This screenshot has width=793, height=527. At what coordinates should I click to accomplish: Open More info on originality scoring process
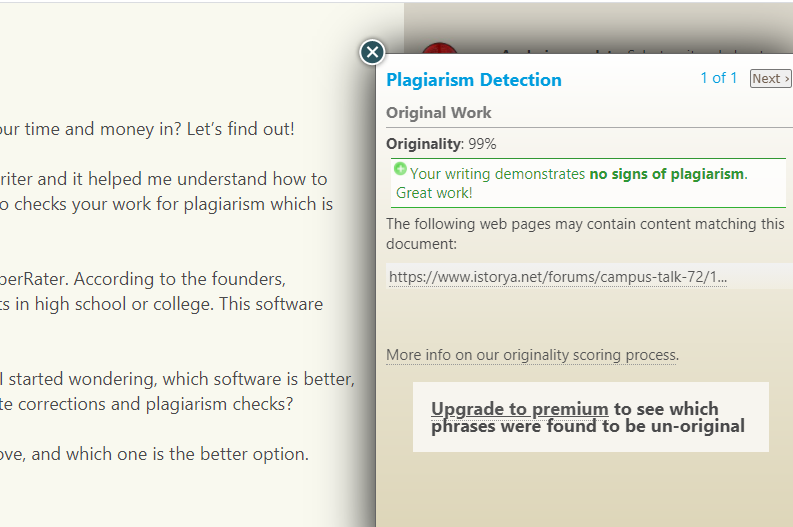(532, 355)
